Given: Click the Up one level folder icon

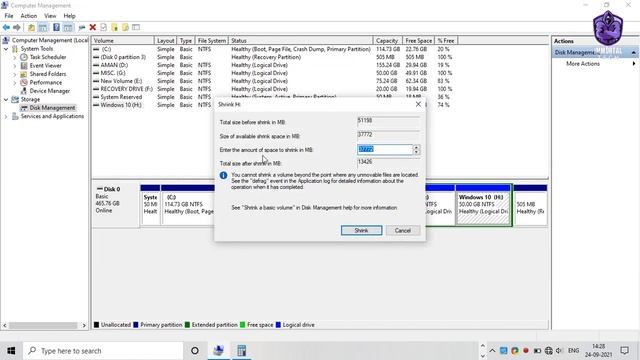Looking at the screenshot, I should 31,27.
